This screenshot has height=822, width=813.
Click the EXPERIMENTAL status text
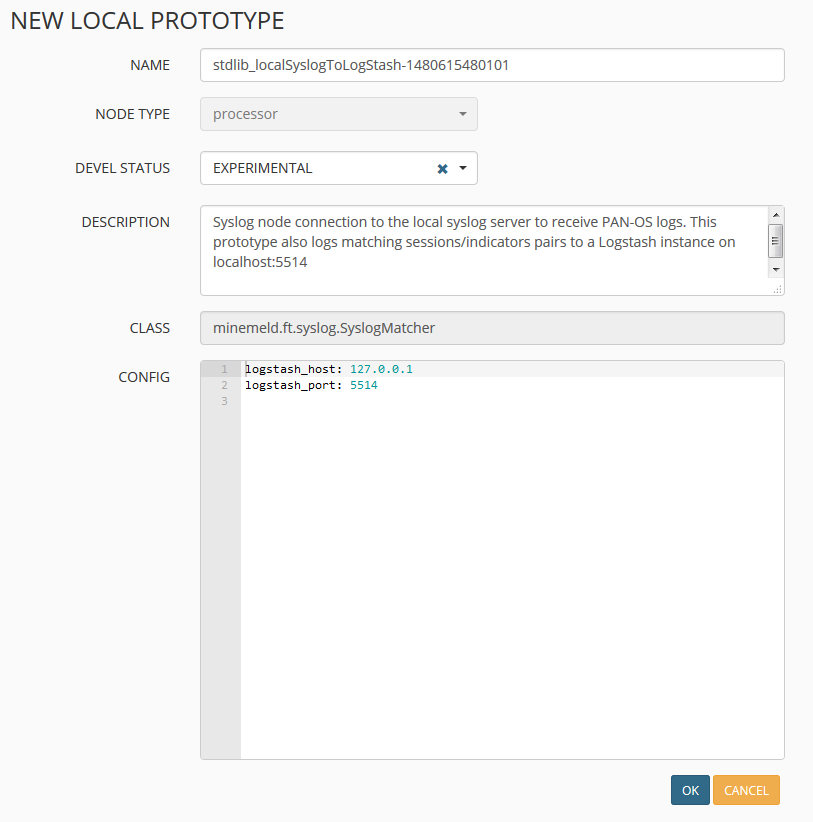[x=263, y=168]
